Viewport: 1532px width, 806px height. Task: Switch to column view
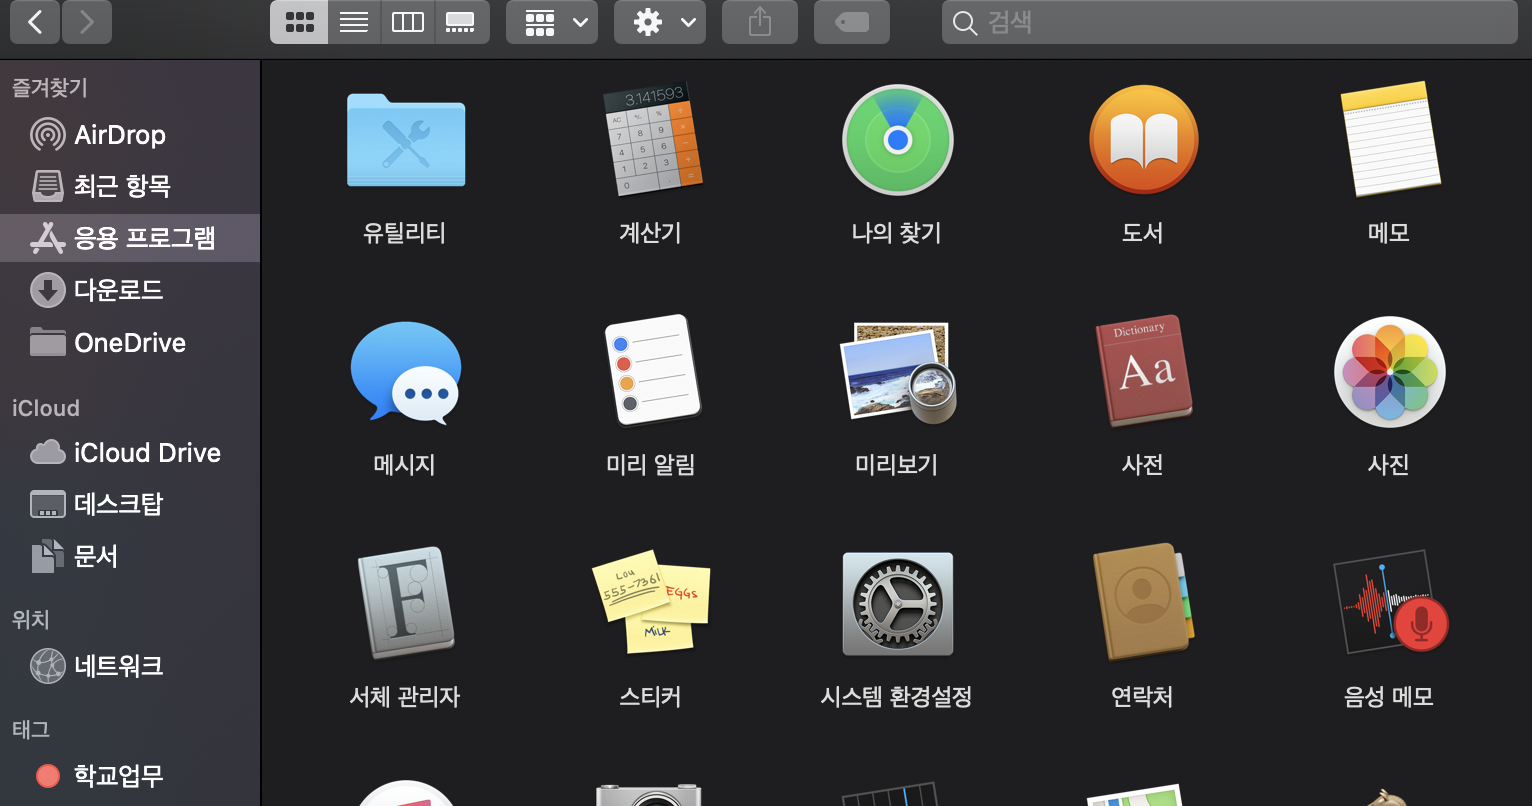click(408, 22)
